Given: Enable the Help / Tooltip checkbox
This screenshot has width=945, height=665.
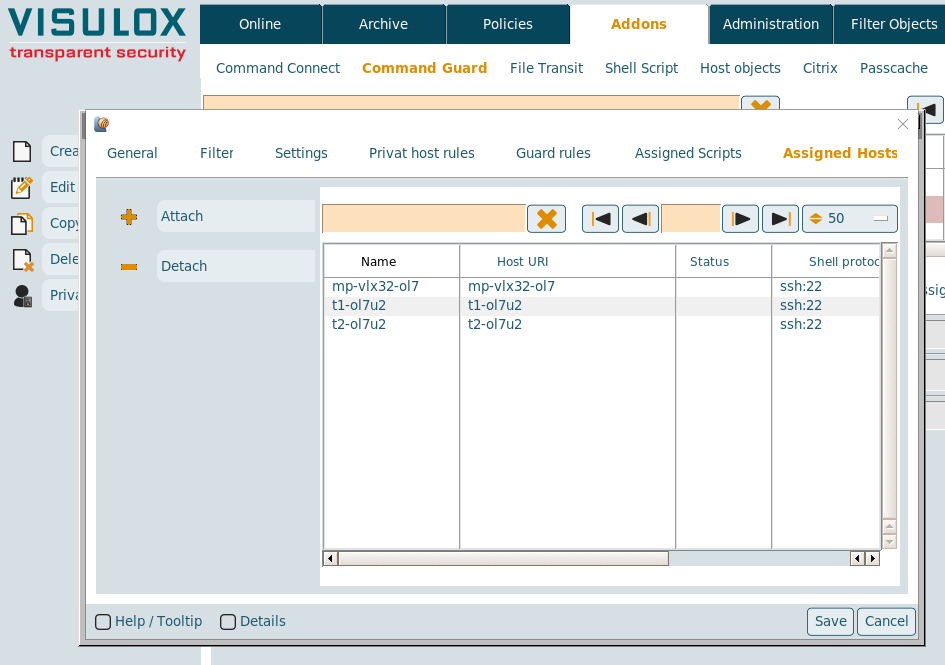Looking at the screenshot, I should (103, 622).
